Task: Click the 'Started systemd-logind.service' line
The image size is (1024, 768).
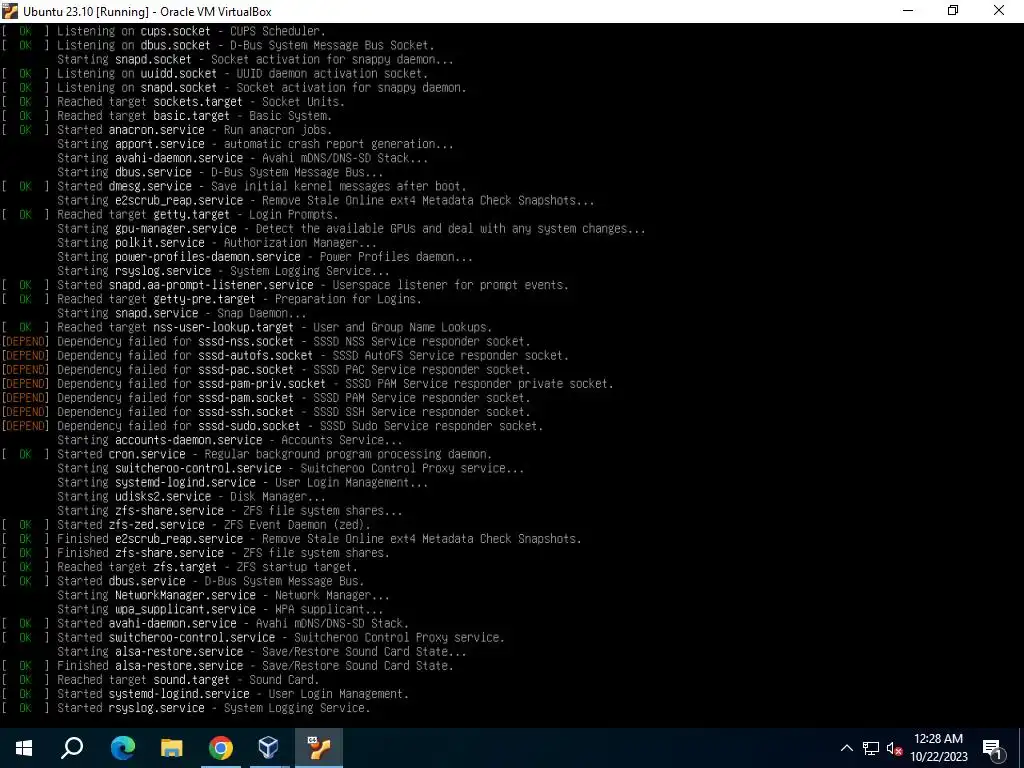Action: [205, 694]
